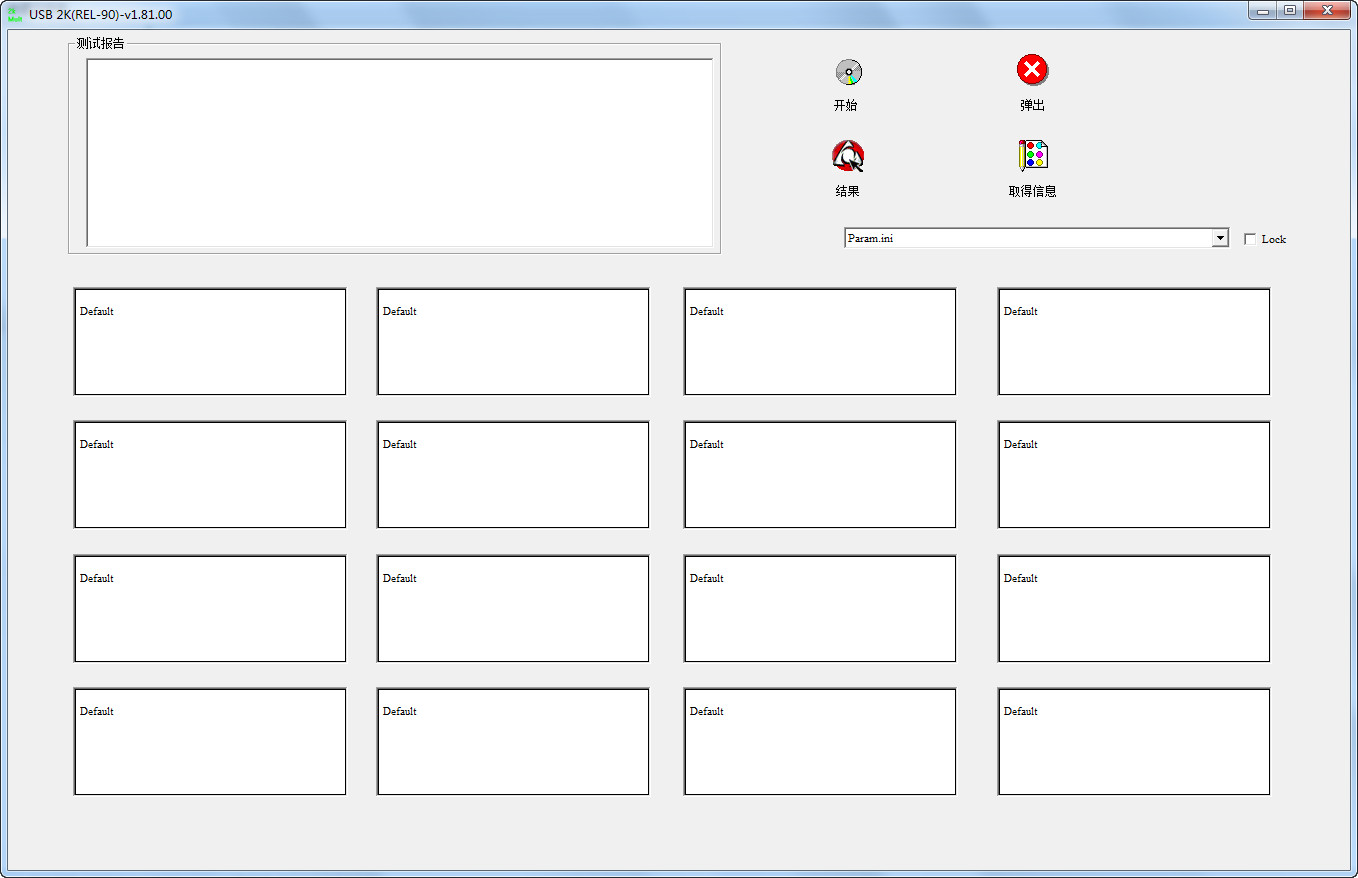Minimize the USB 2K window
The width and height of the screenshot is (1358, 878).
[x=1263, y=10]
